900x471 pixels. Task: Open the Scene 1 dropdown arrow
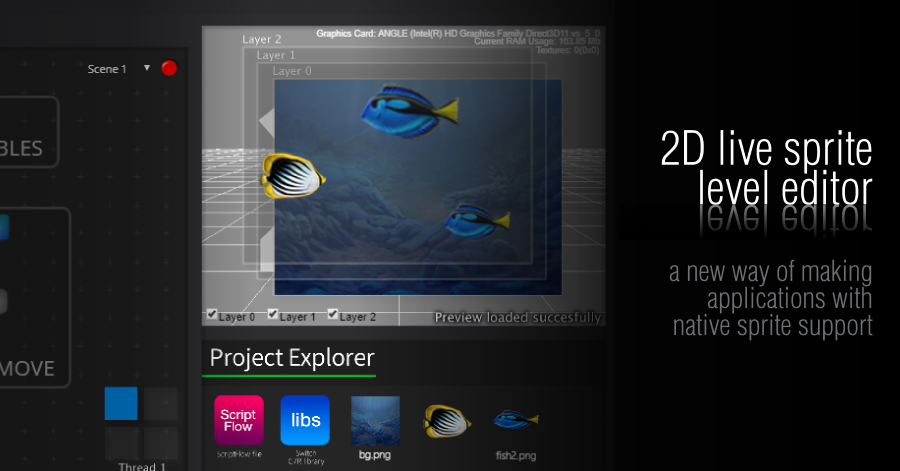(x=147, y=68)
